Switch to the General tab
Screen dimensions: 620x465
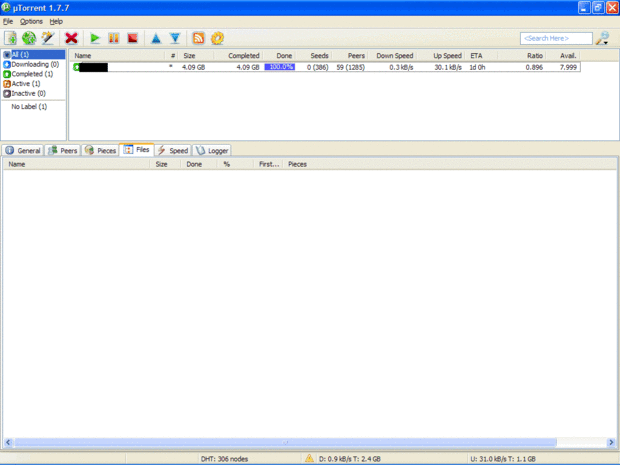[23, 151]
